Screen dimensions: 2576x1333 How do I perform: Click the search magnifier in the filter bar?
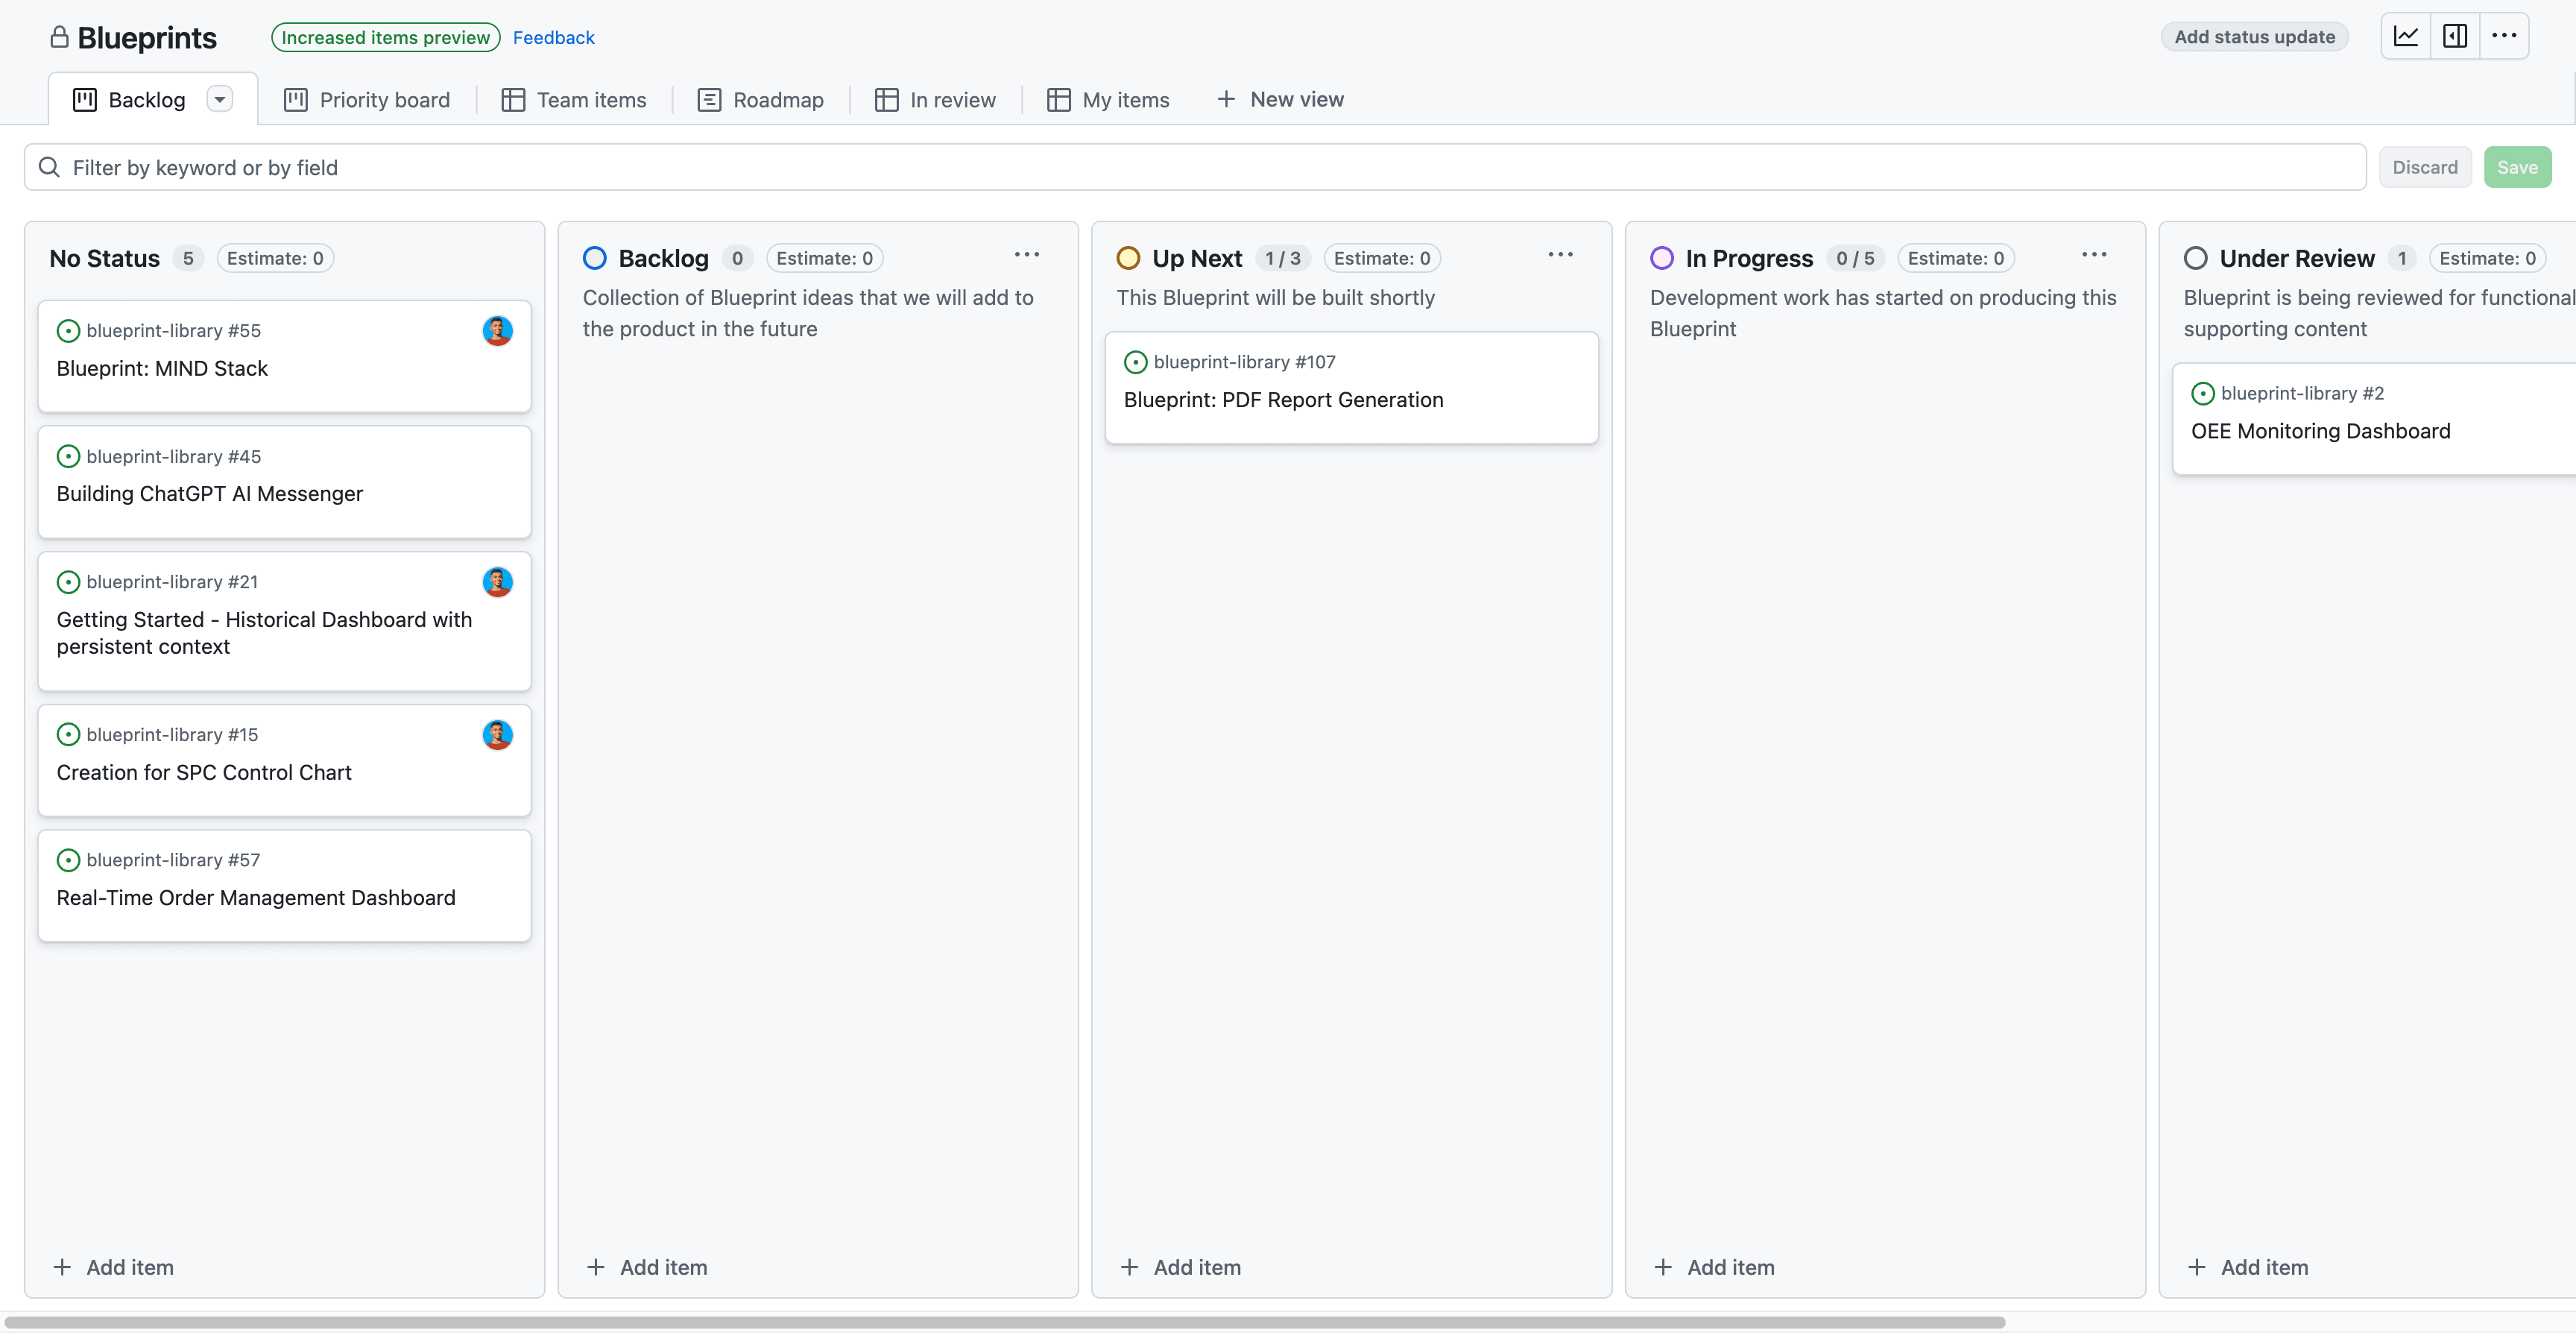(x=48, y=167)
